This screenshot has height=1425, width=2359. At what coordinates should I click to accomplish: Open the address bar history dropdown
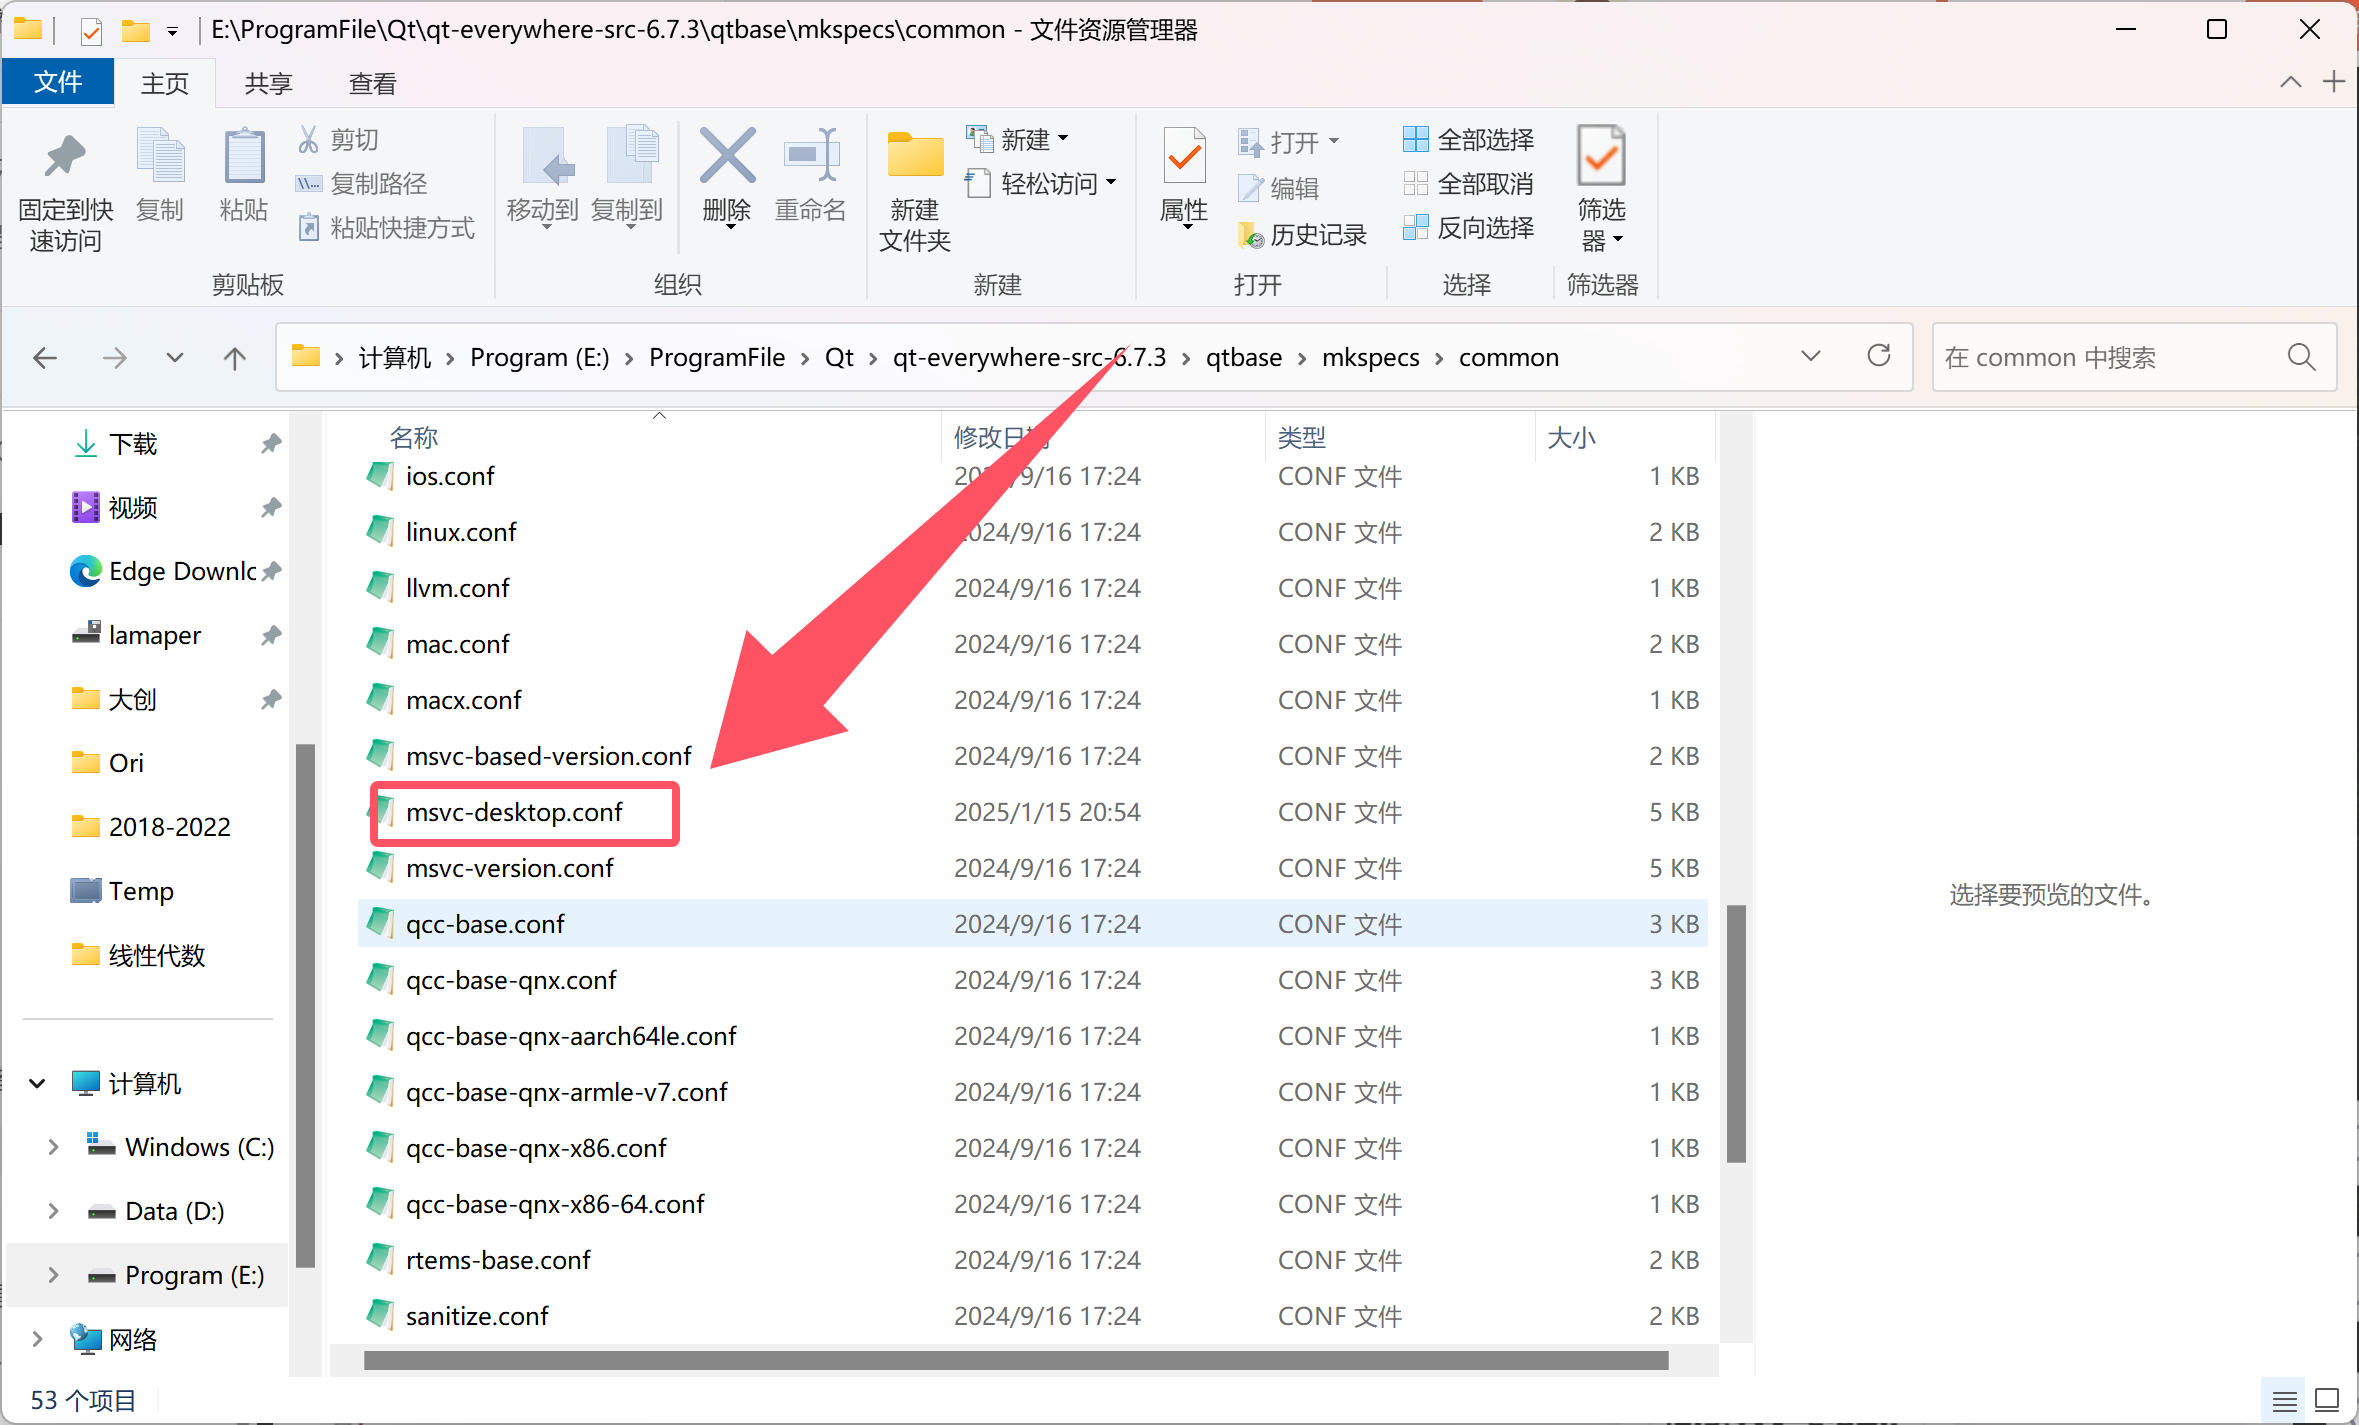[x=1810, y=356]
